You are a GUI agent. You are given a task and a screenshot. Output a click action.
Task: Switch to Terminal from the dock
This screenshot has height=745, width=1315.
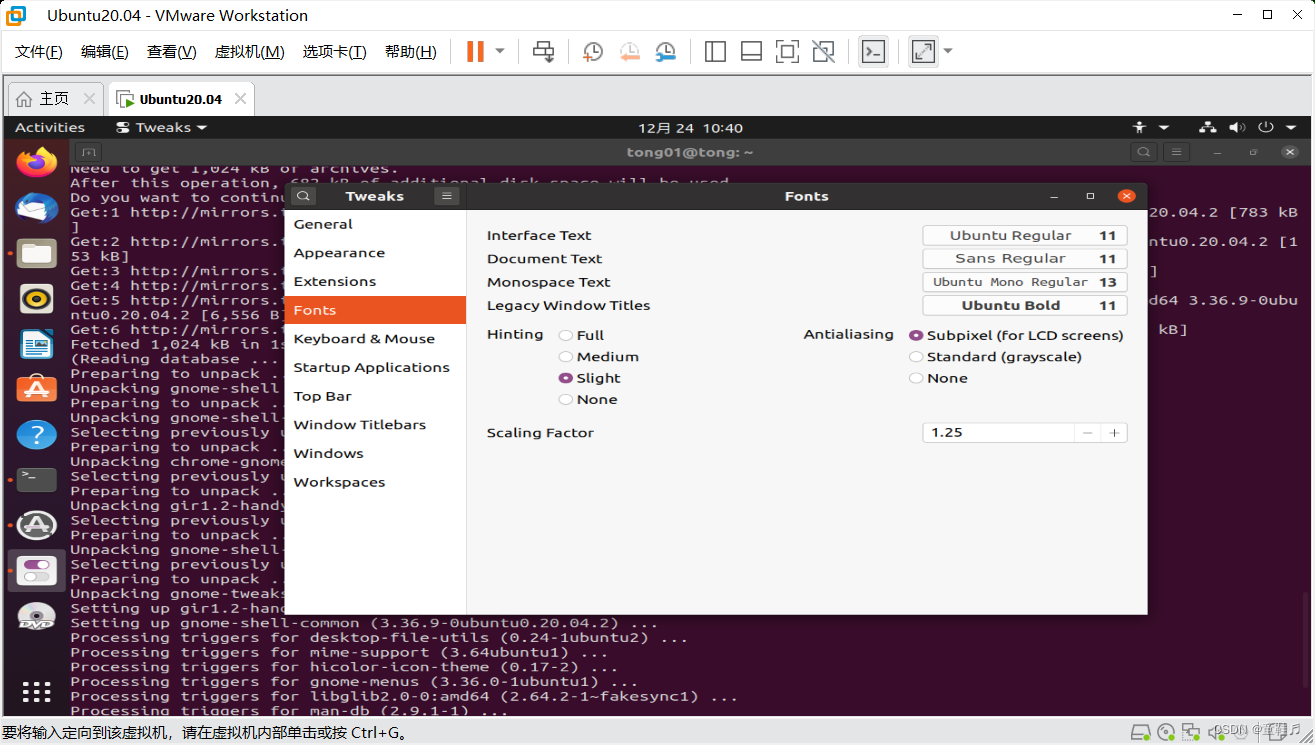click(37, 479)
